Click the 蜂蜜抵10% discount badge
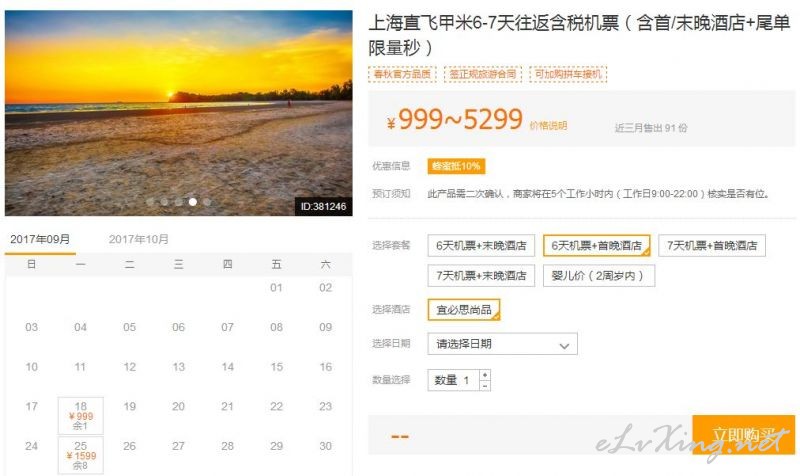The width and height of the screenshot is (800, 476). (456, 166)
